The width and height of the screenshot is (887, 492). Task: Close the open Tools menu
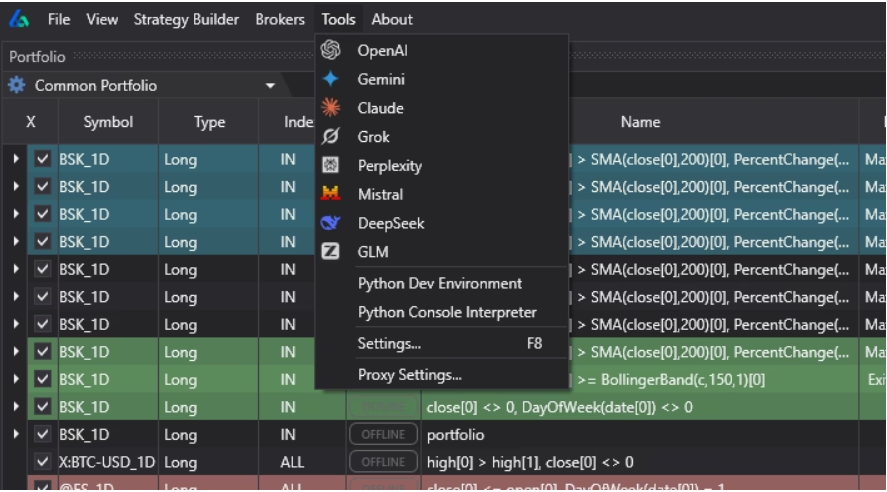pyautogui.click(x=338, y=19)
